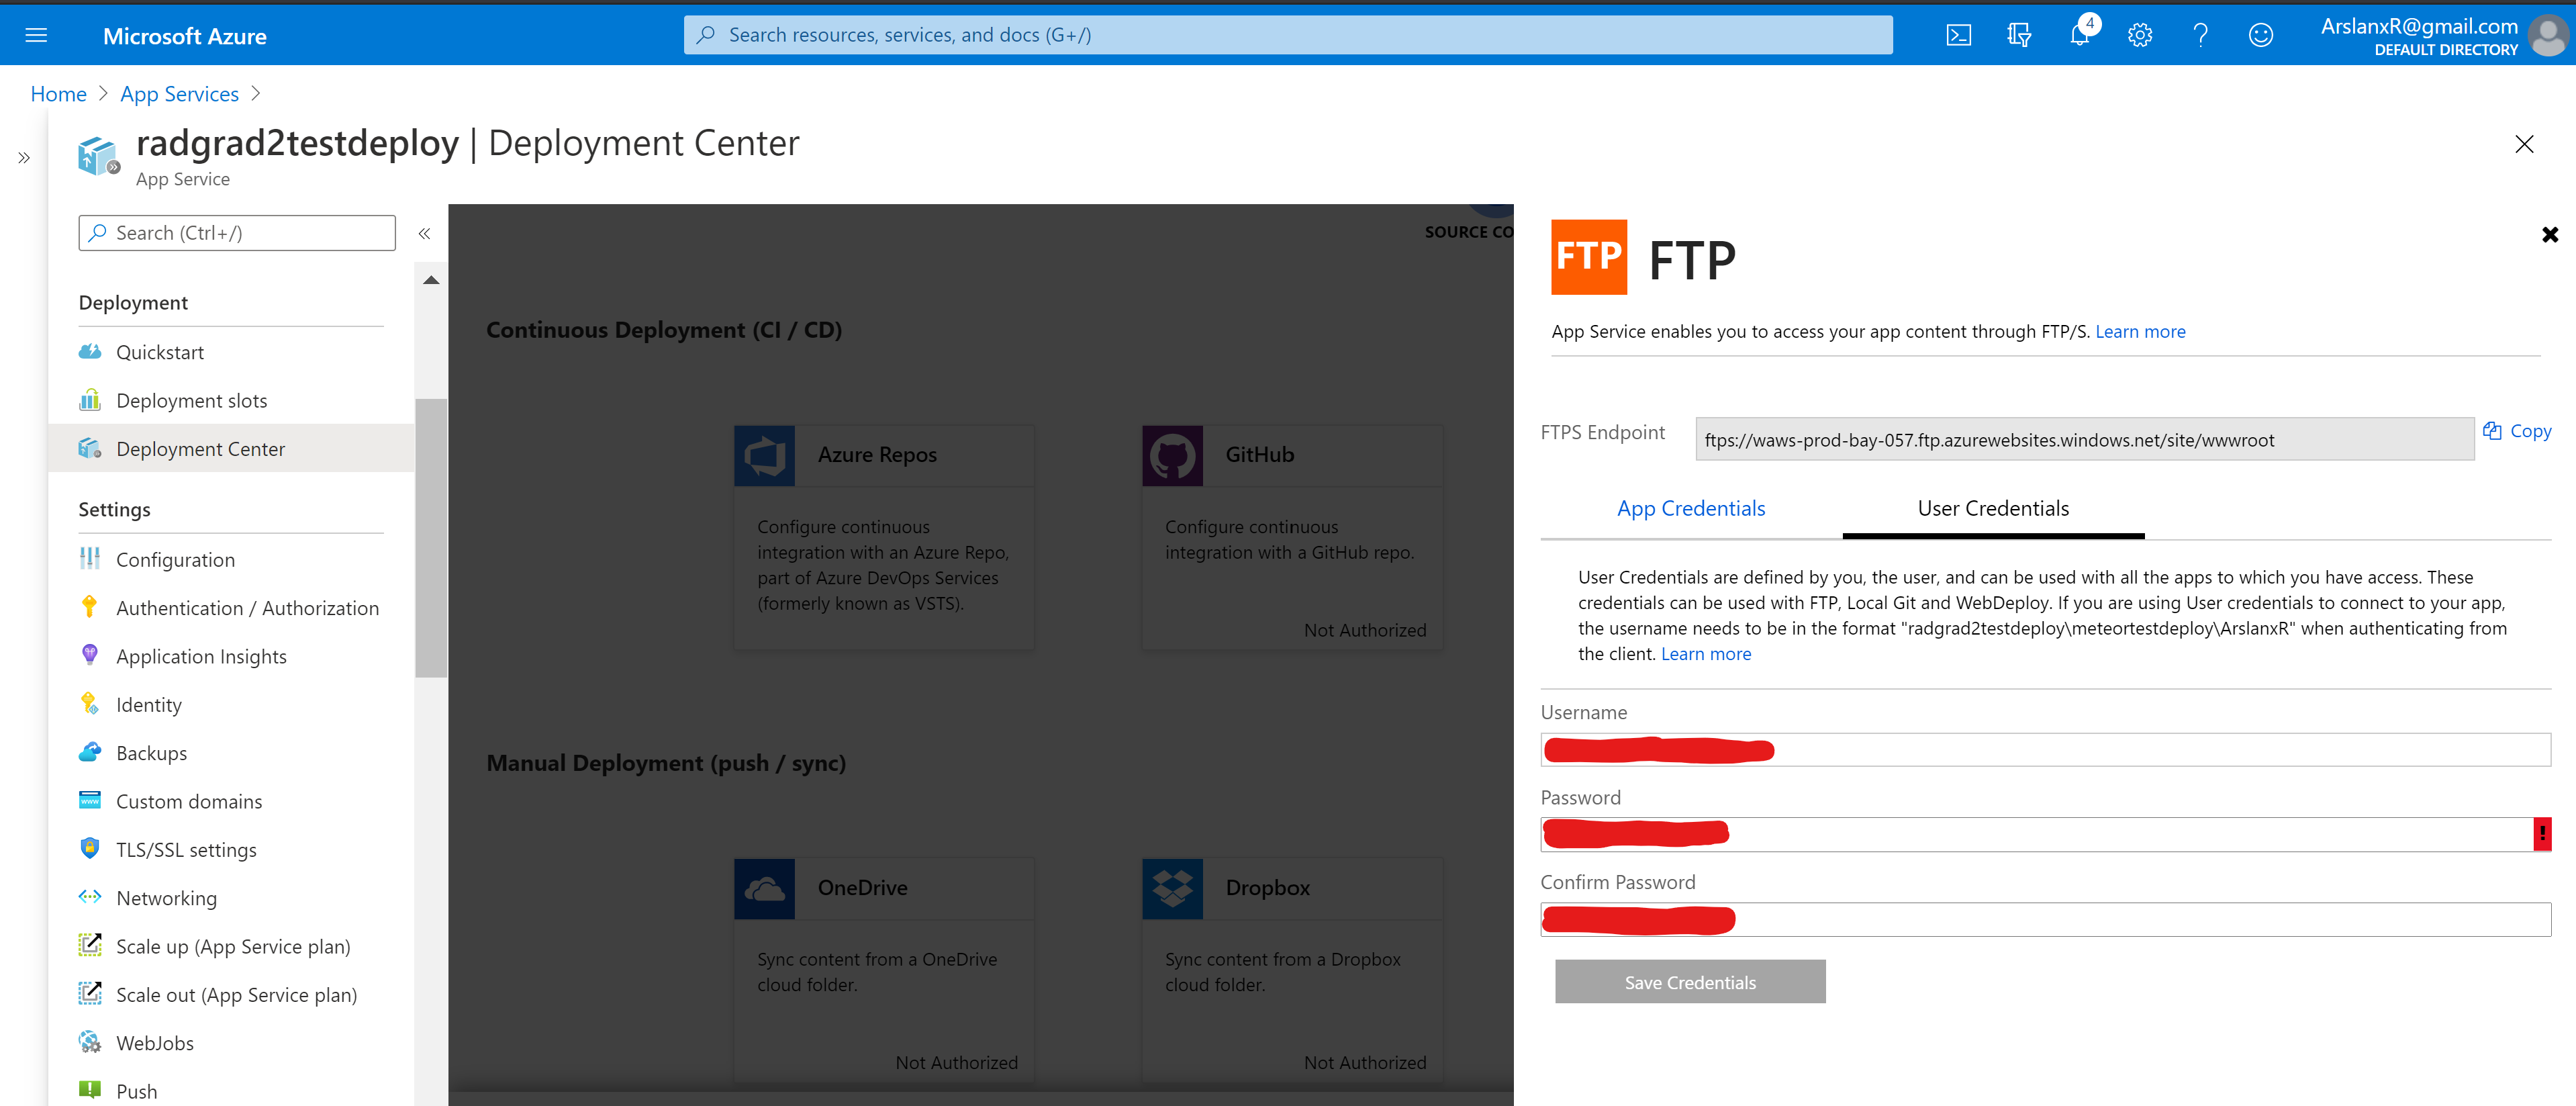The height and width of the screenshot is (1106, 2576).
Task: Click the GitHub tile icon
Action: click(1172, 456)
